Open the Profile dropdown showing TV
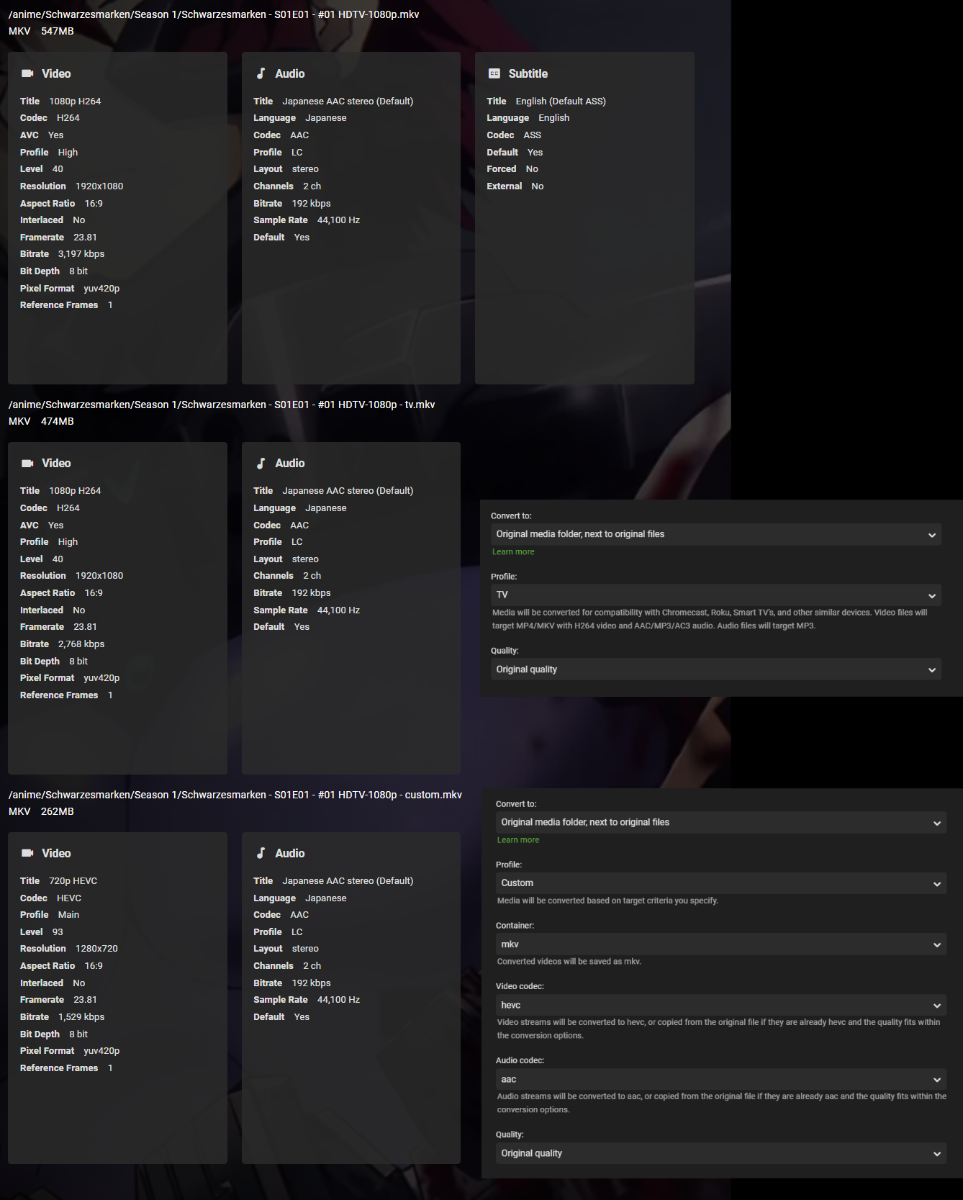Screen dimensions: 963x1200 pos(716,594)
